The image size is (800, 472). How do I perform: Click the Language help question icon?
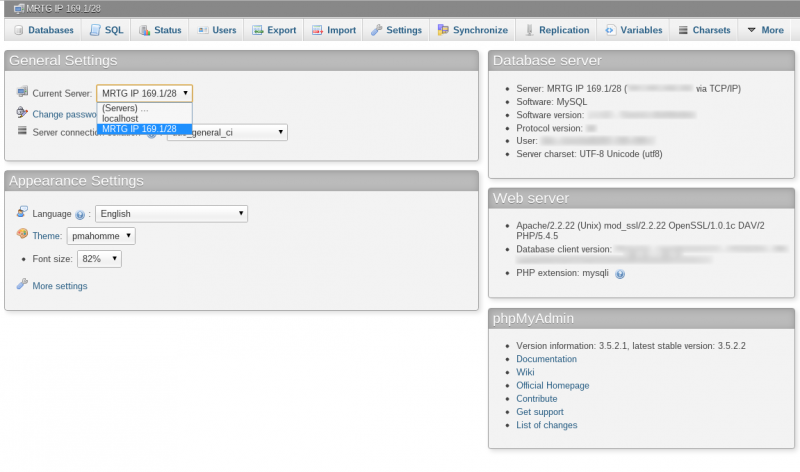tap(80, 215)
